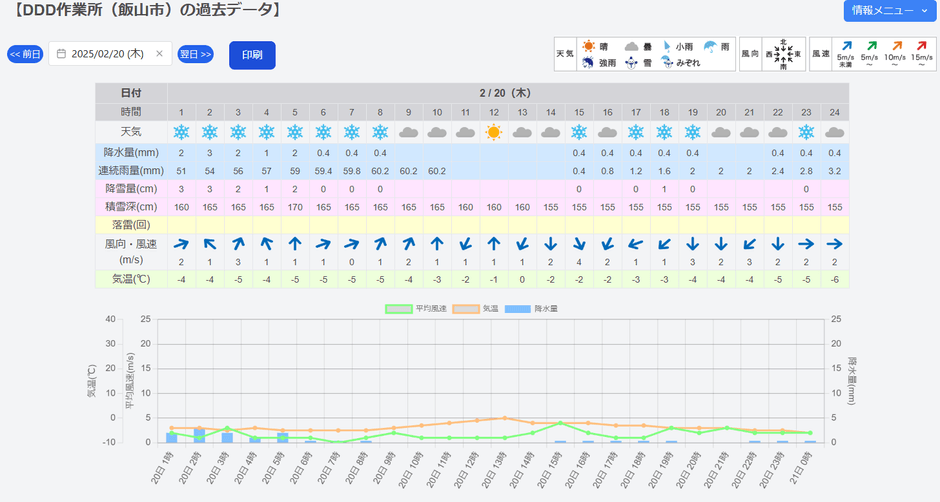Clear the date using the X icon
This screenshot has height=502, width=940.
[x=159, y=54]
